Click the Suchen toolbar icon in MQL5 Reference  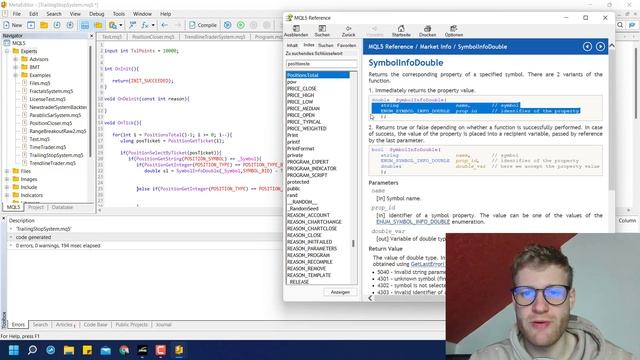click(322, 31)
